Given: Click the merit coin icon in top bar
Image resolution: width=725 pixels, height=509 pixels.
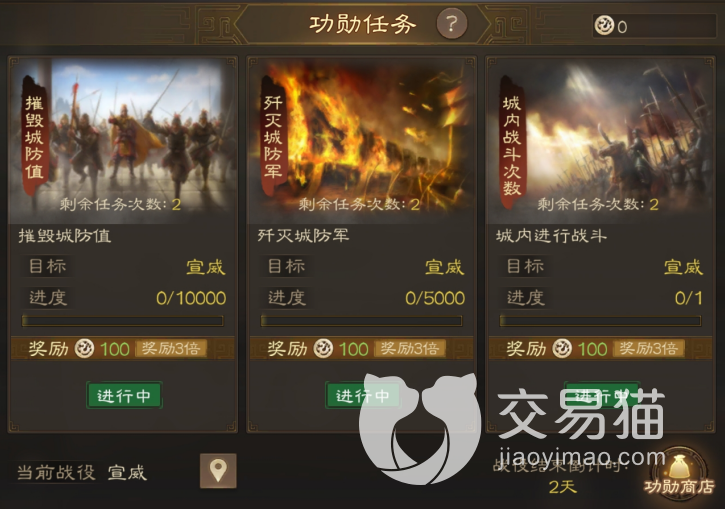Looking at the screenshot, I should point(604,25).
